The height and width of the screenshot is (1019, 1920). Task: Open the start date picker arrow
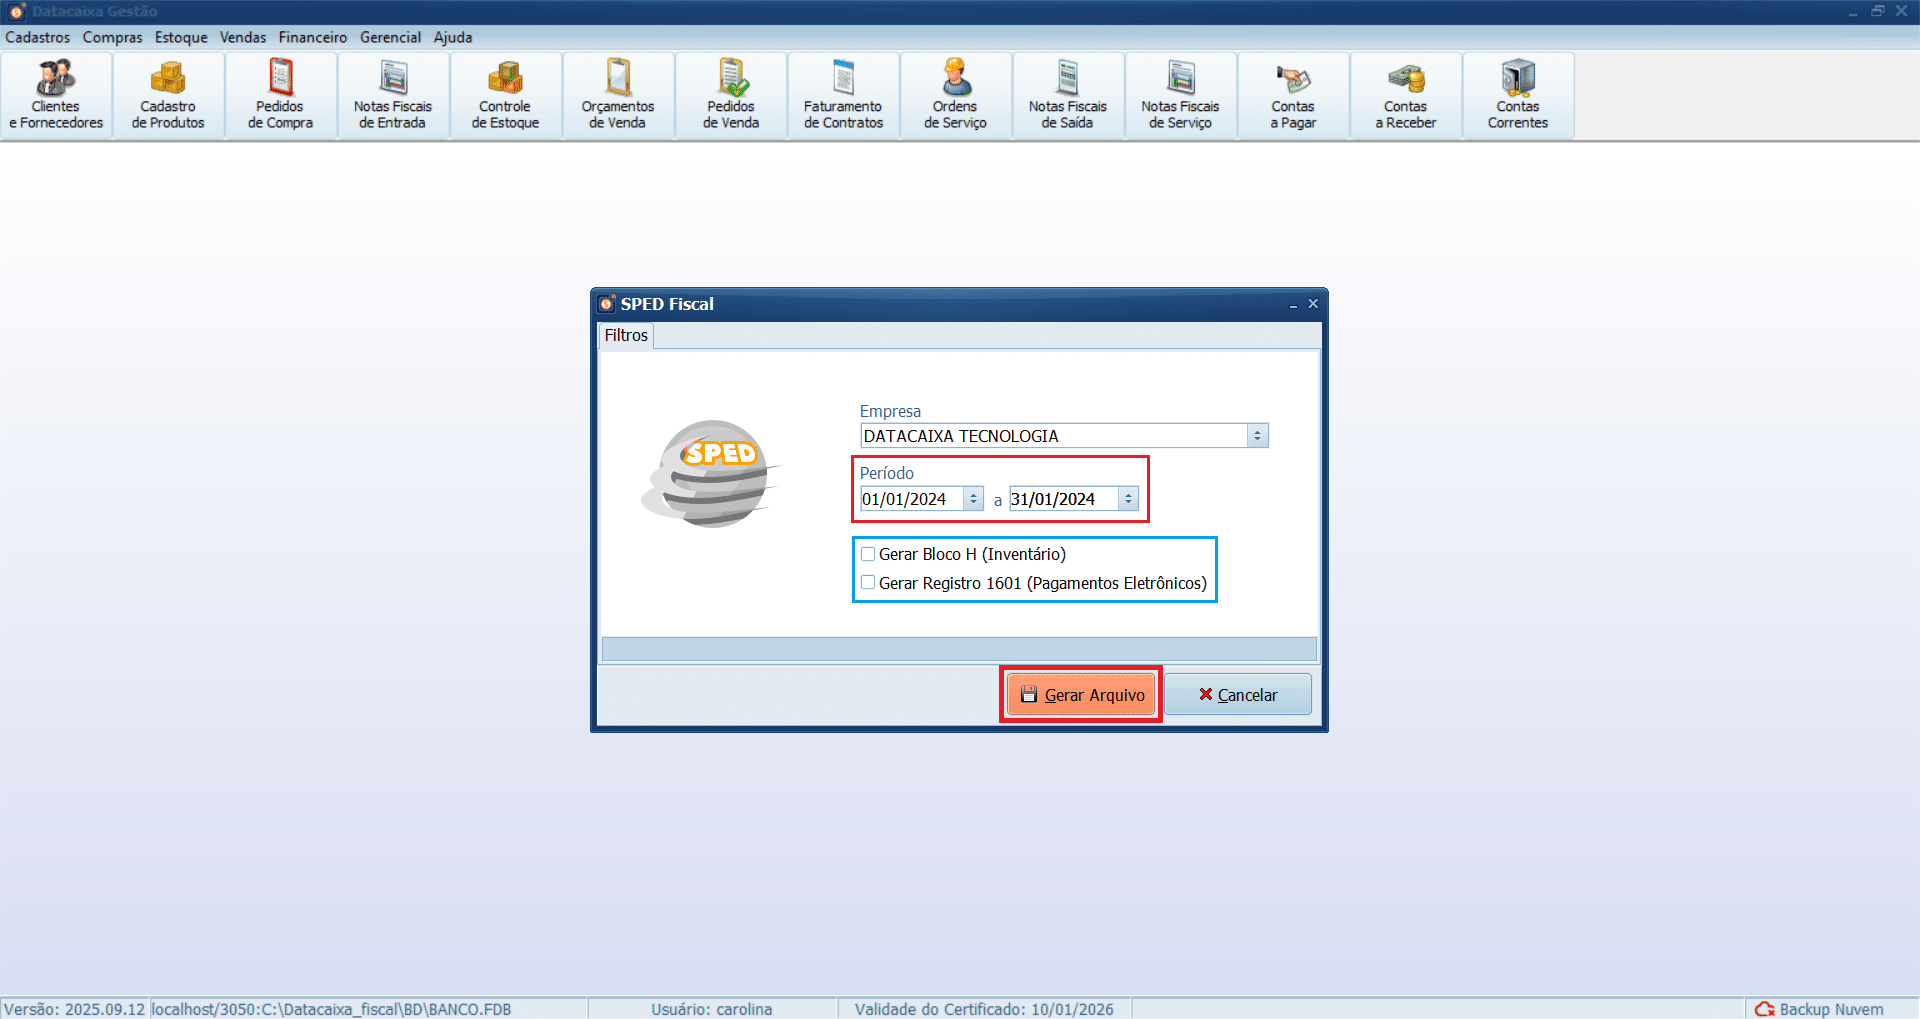click(973, 499)
